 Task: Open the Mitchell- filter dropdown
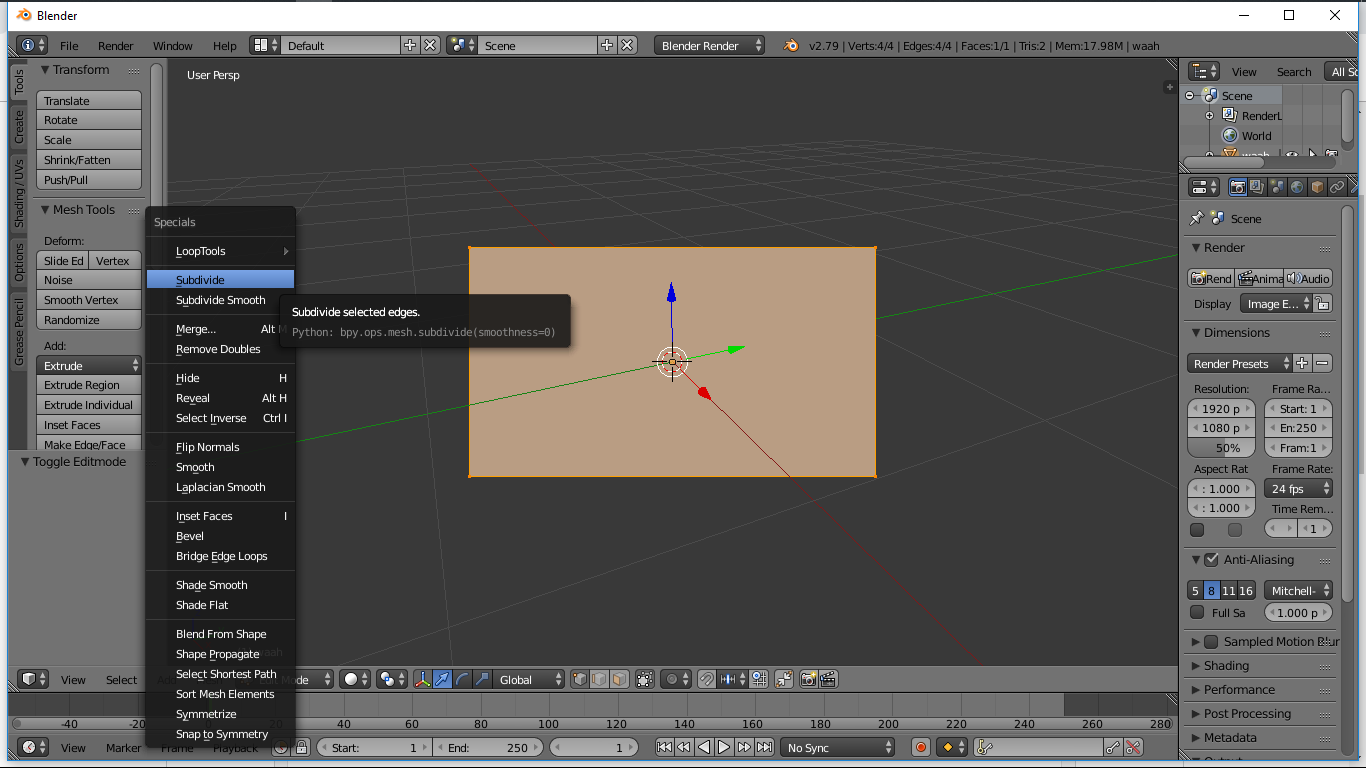tap(1298, 591)
